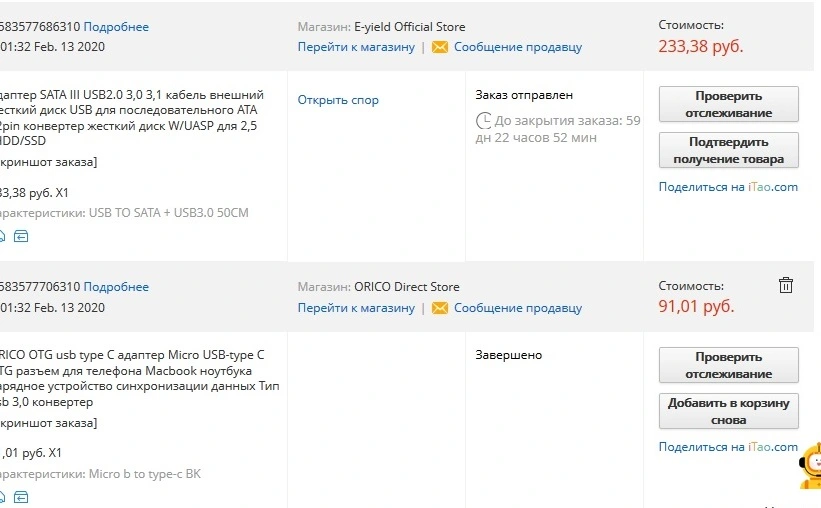Image resolution: width=821 pixels, height=508 pixels.
Task: Go to ORICO Direct Store shop page
Action: [356, 308]
